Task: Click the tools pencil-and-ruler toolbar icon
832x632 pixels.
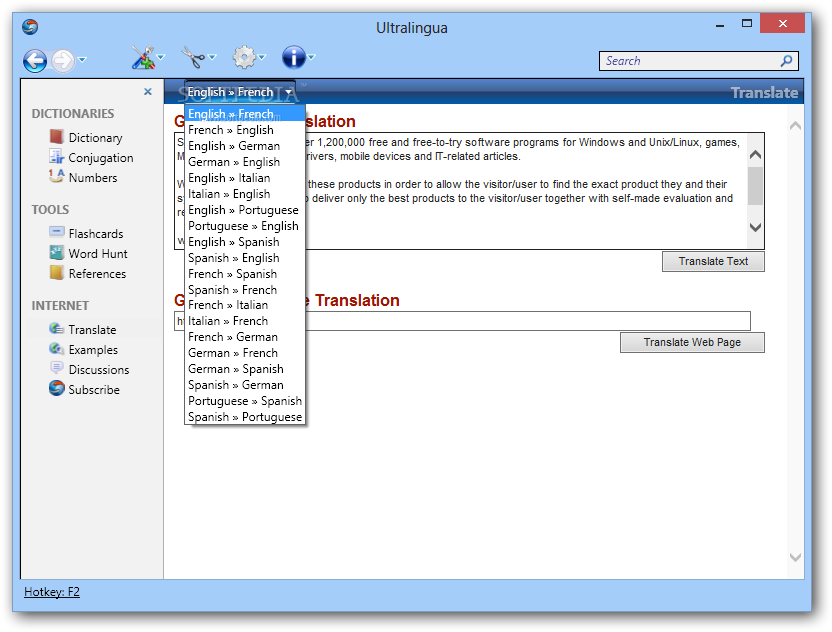Action: 143,57
